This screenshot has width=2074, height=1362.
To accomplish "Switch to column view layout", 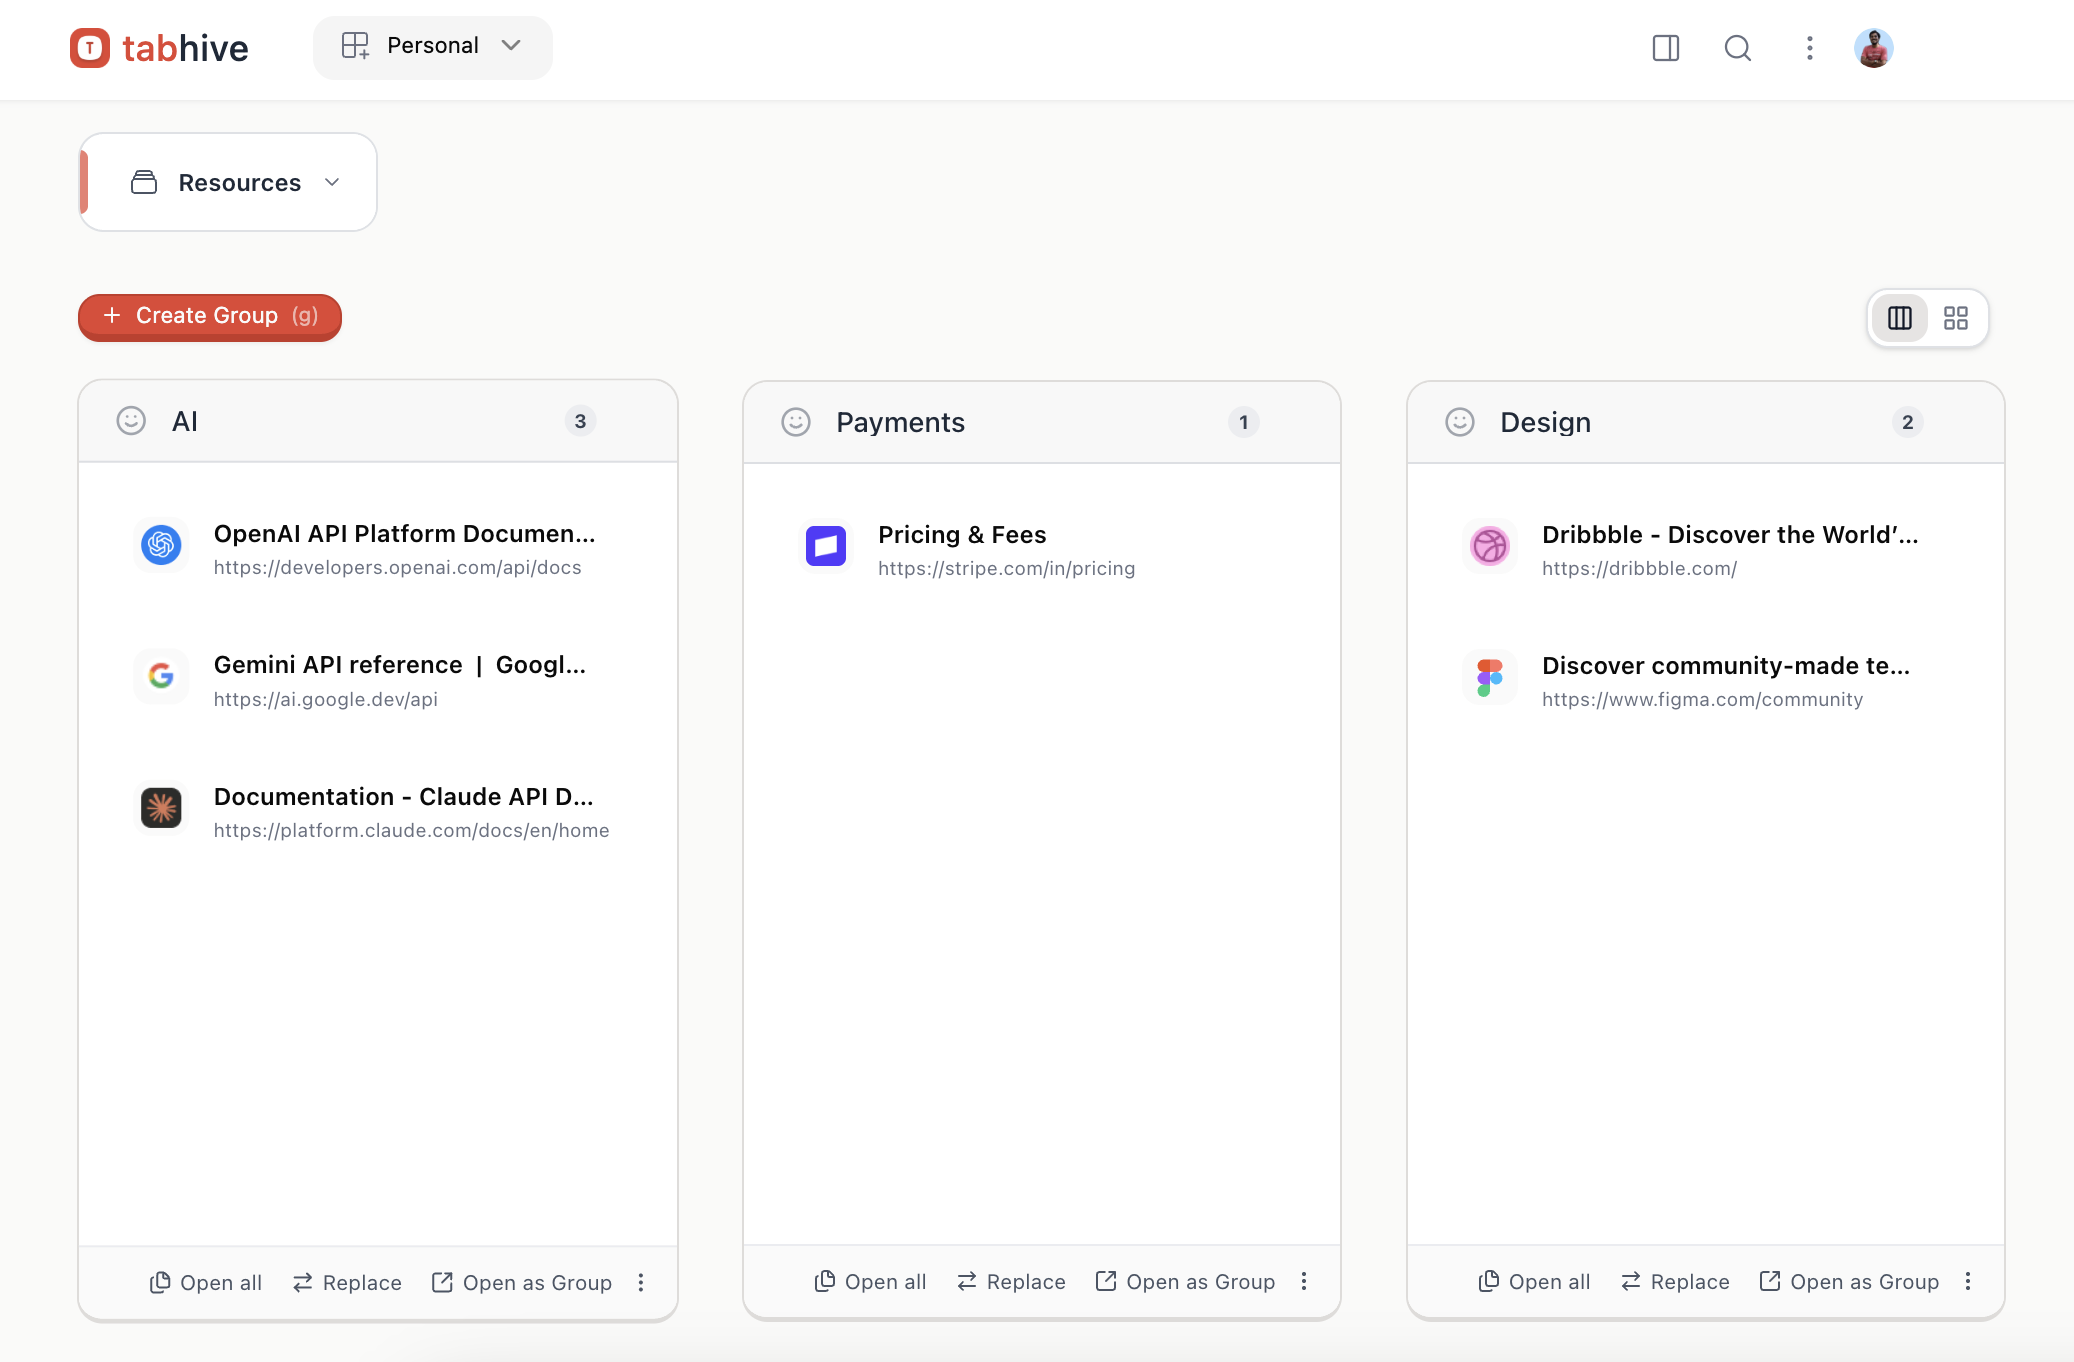I will [x=1900, y=318].
